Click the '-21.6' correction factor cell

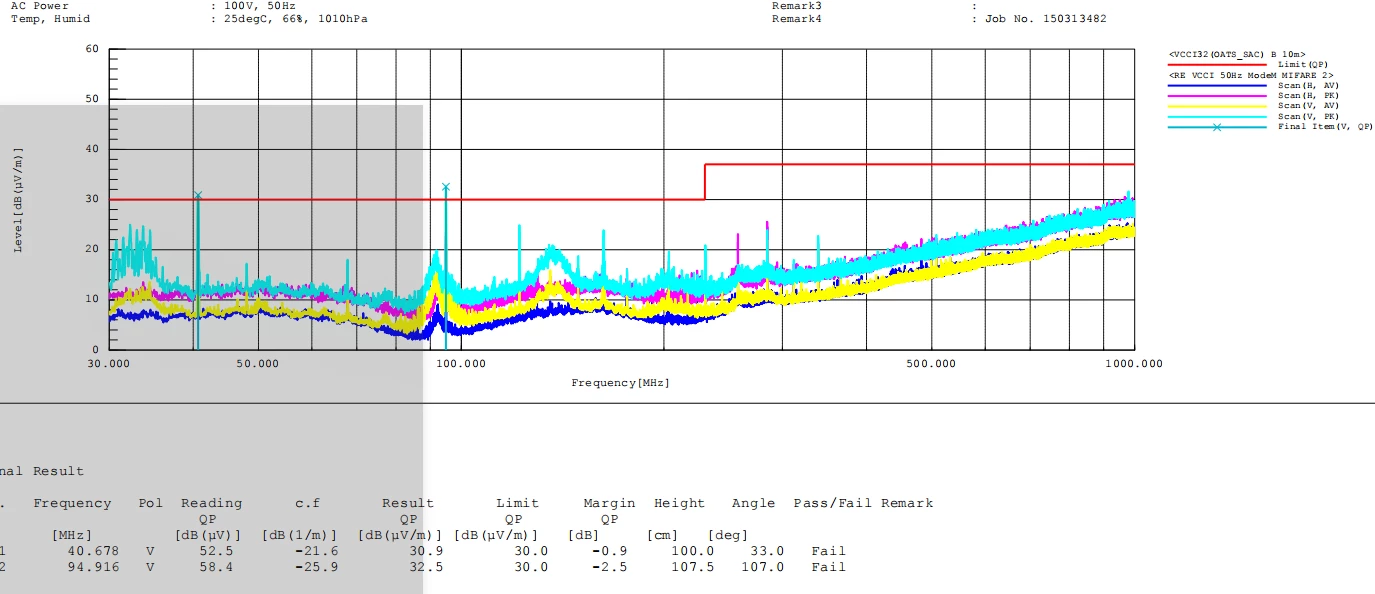click(x=317, y=551)
